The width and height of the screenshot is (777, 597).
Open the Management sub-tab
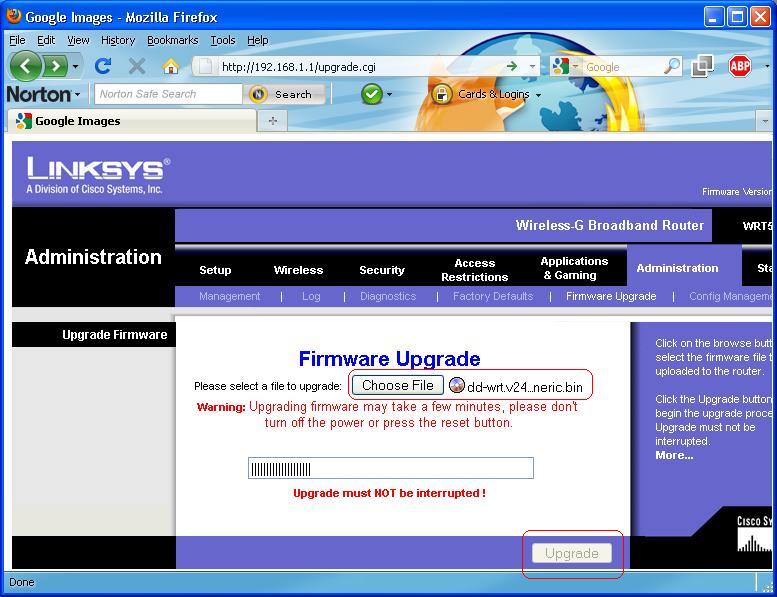[x=229, y=296]
